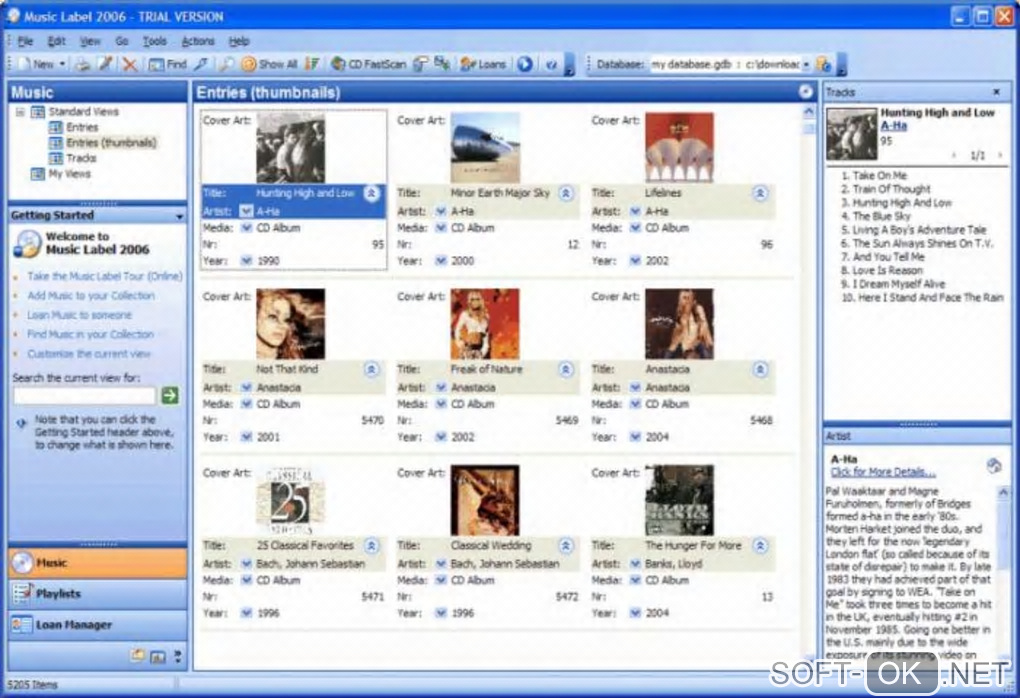Click the help question-mark toolbar icon
Image resolution: width=1020 pixels, height=698 pixels.
[552, 64]
